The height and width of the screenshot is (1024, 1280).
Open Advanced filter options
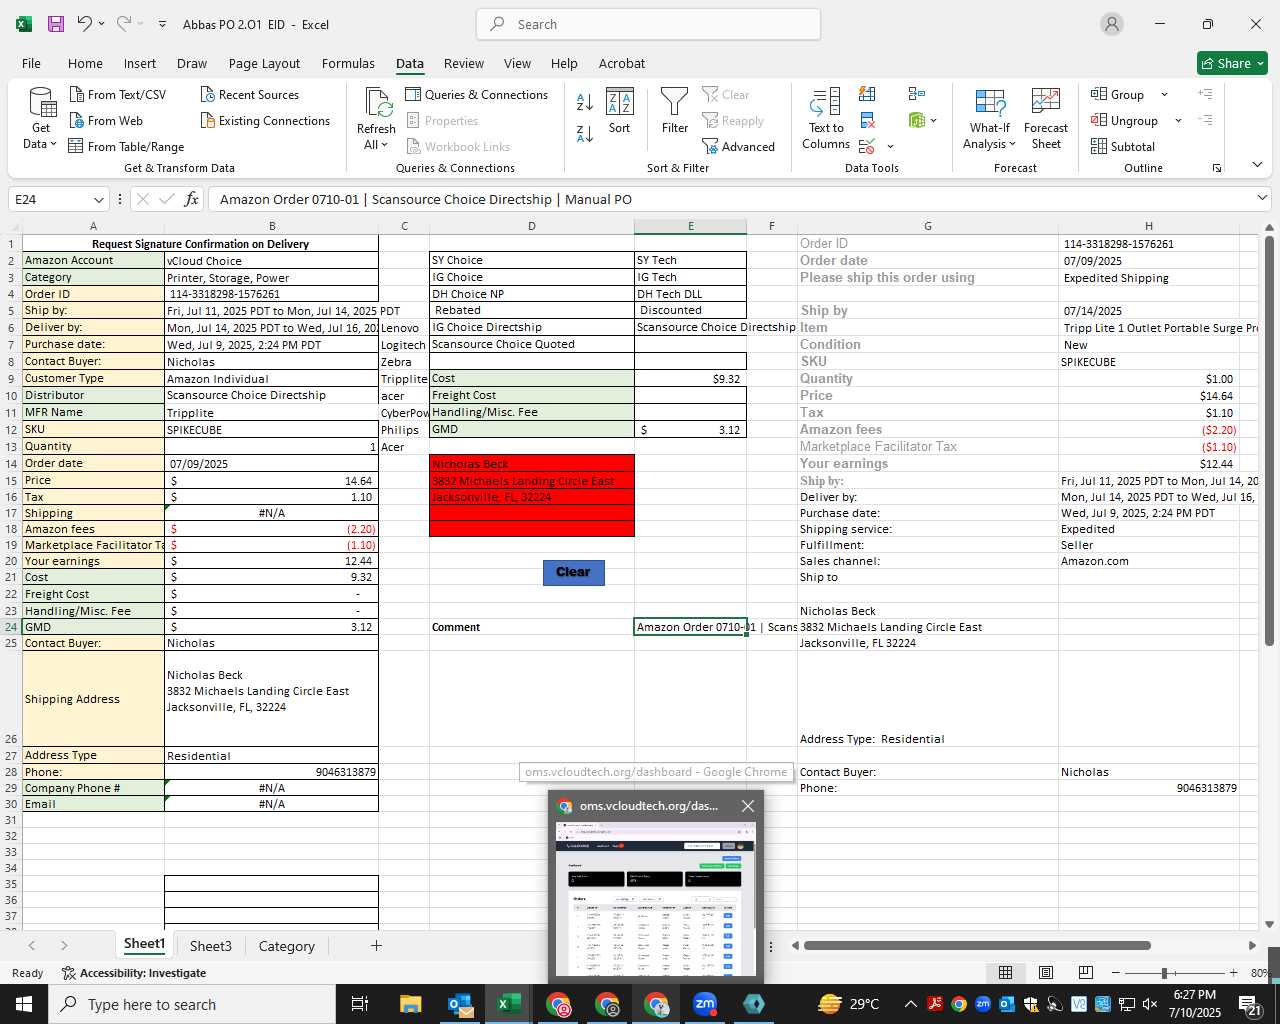pos(738,147)
